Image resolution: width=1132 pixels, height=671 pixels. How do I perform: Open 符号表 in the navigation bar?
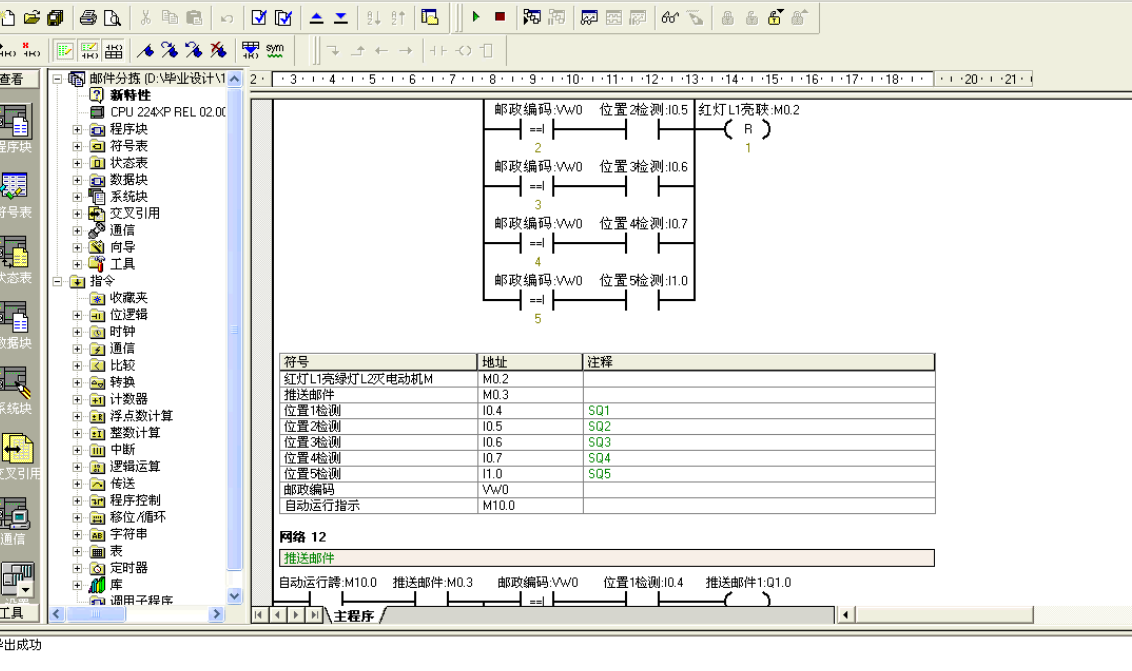pos(16,194)
